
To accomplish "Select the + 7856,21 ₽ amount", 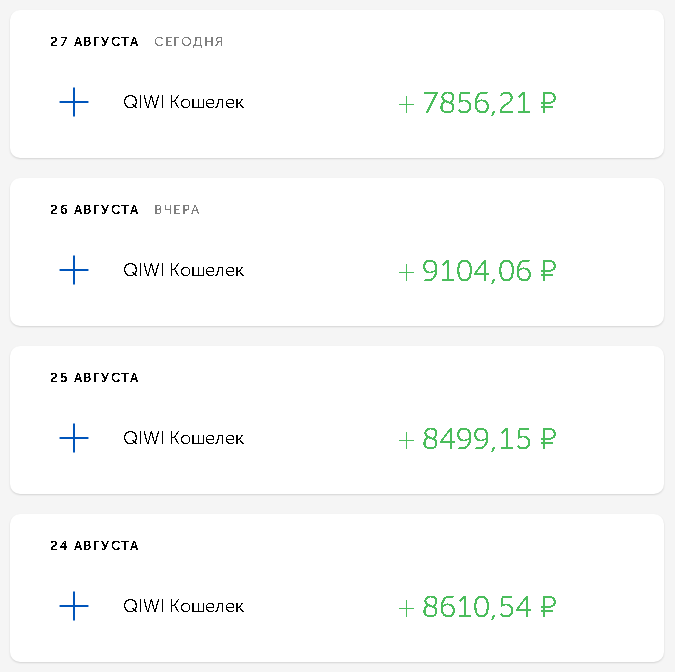I will pyautogui.click(x=477, y=103).
